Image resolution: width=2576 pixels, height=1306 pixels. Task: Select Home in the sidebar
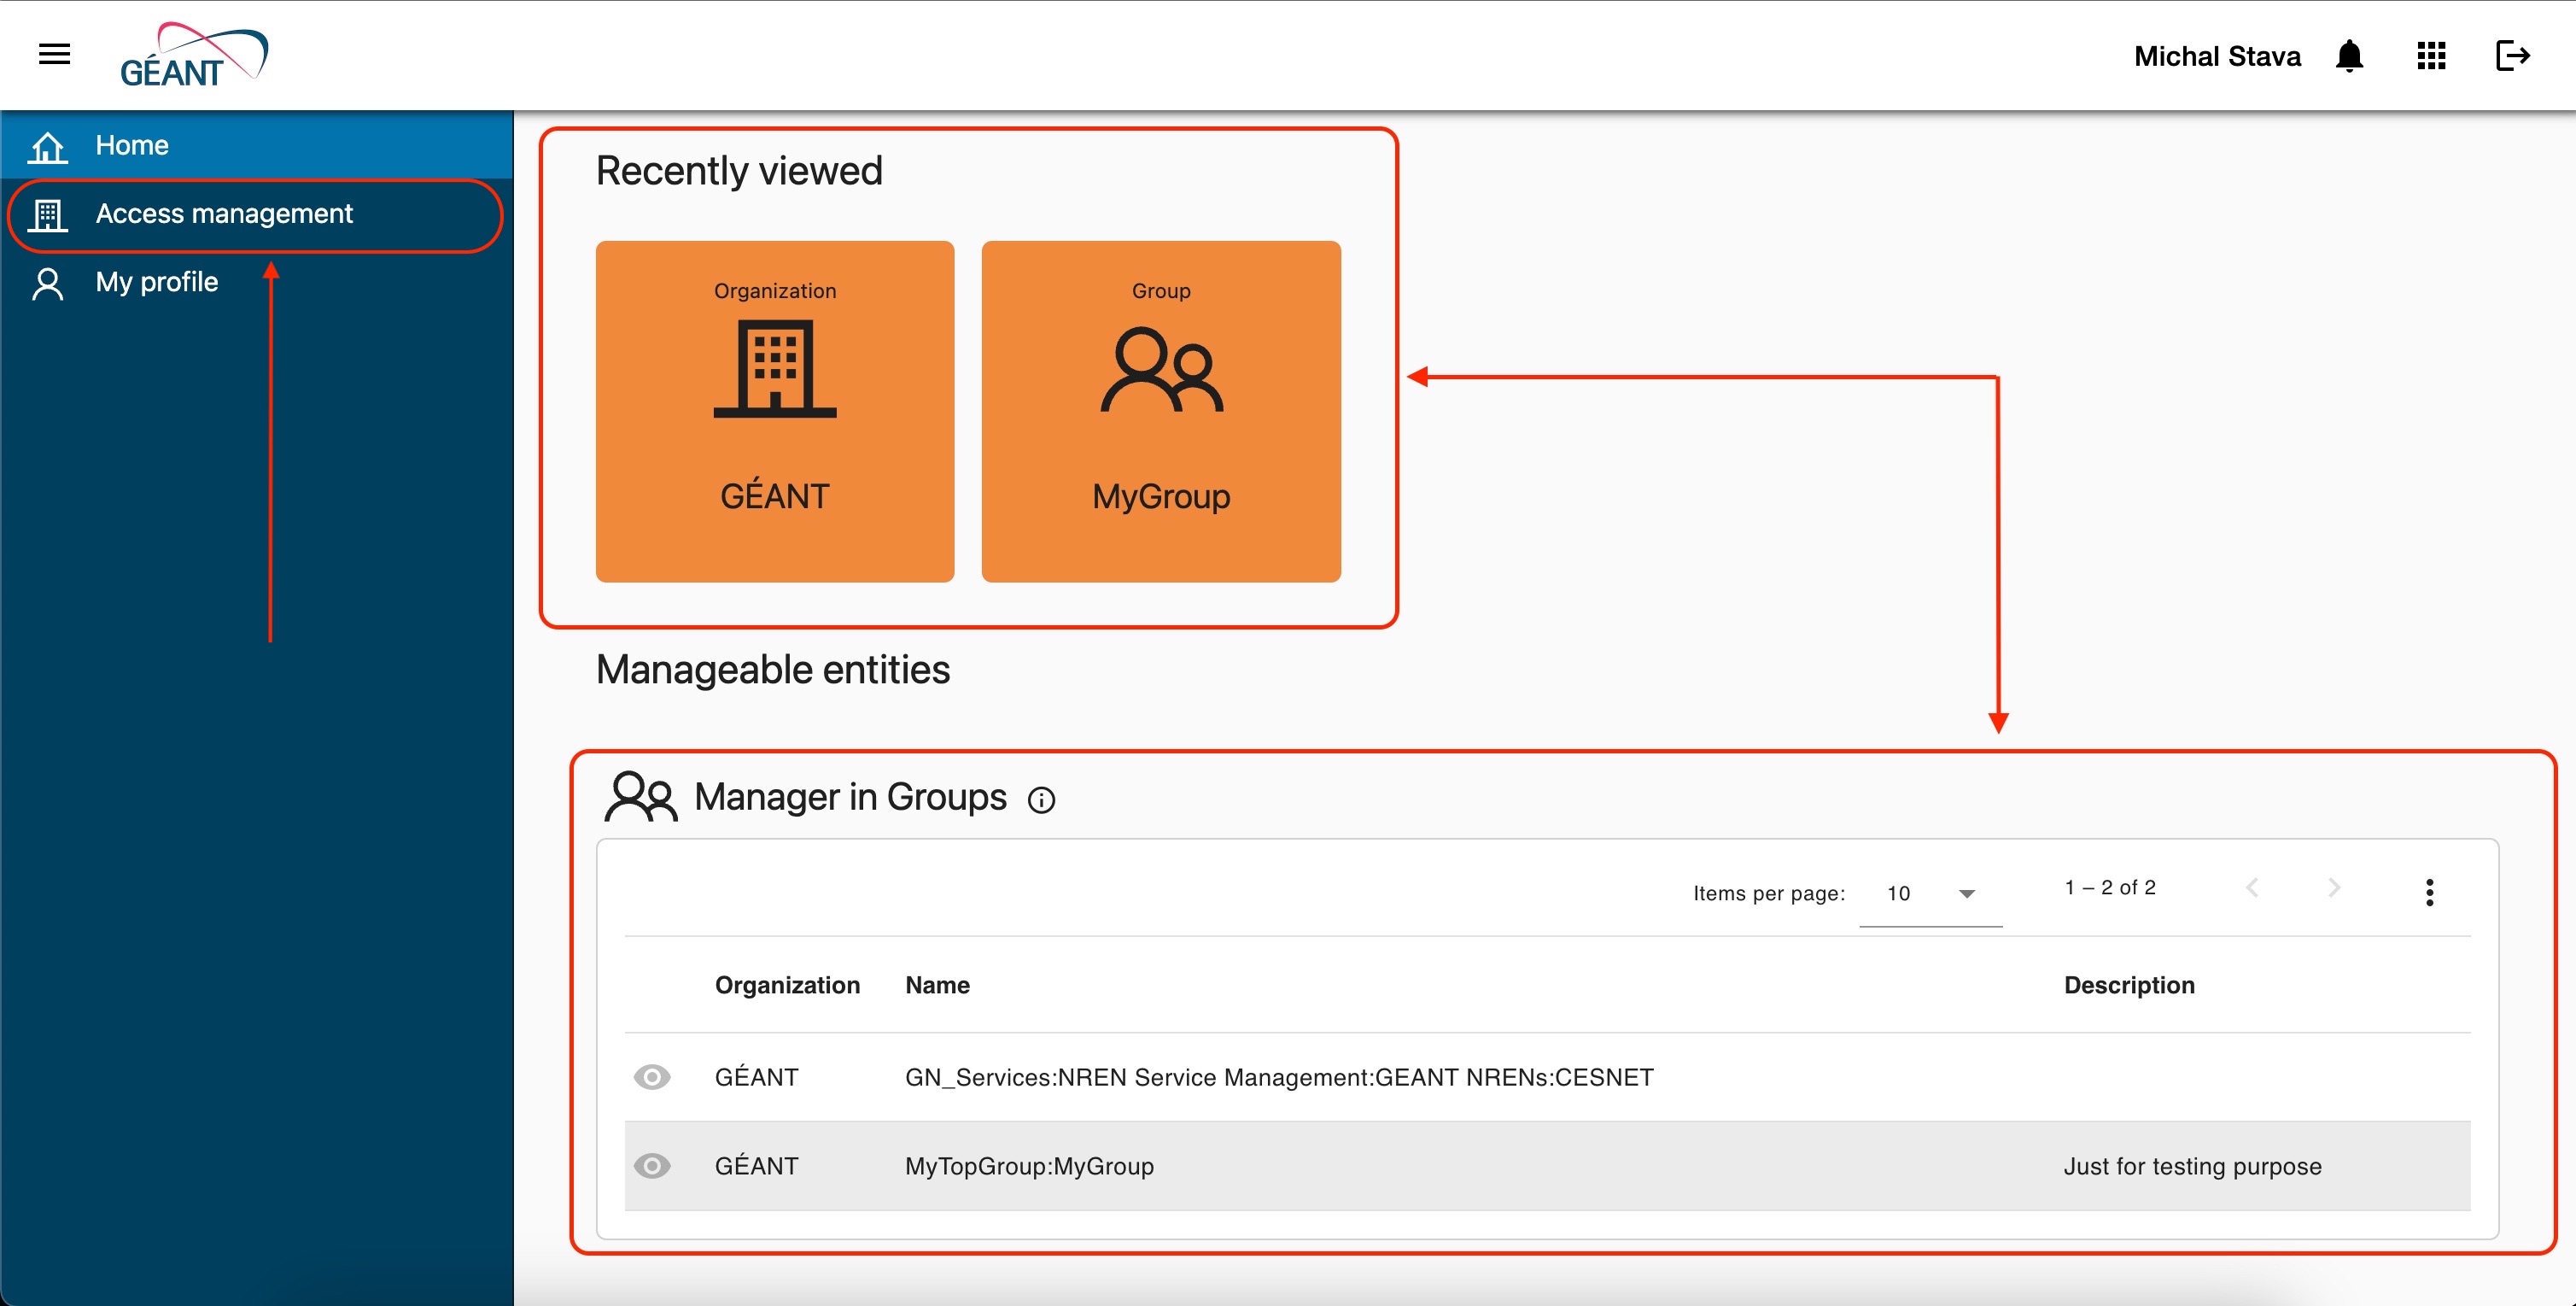(x=256, y=145)
